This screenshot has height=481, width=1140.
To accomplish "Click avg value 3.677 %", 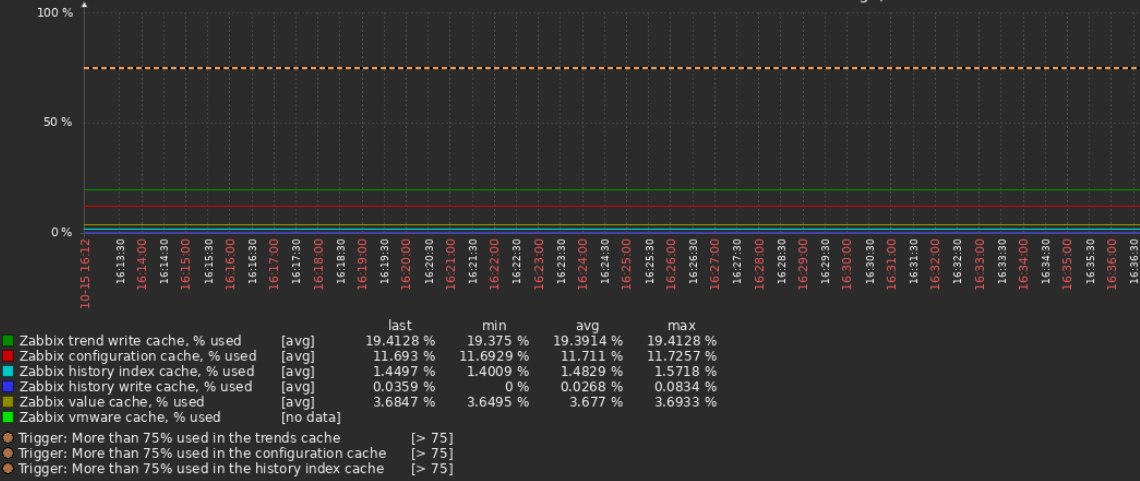I will 596,402.
